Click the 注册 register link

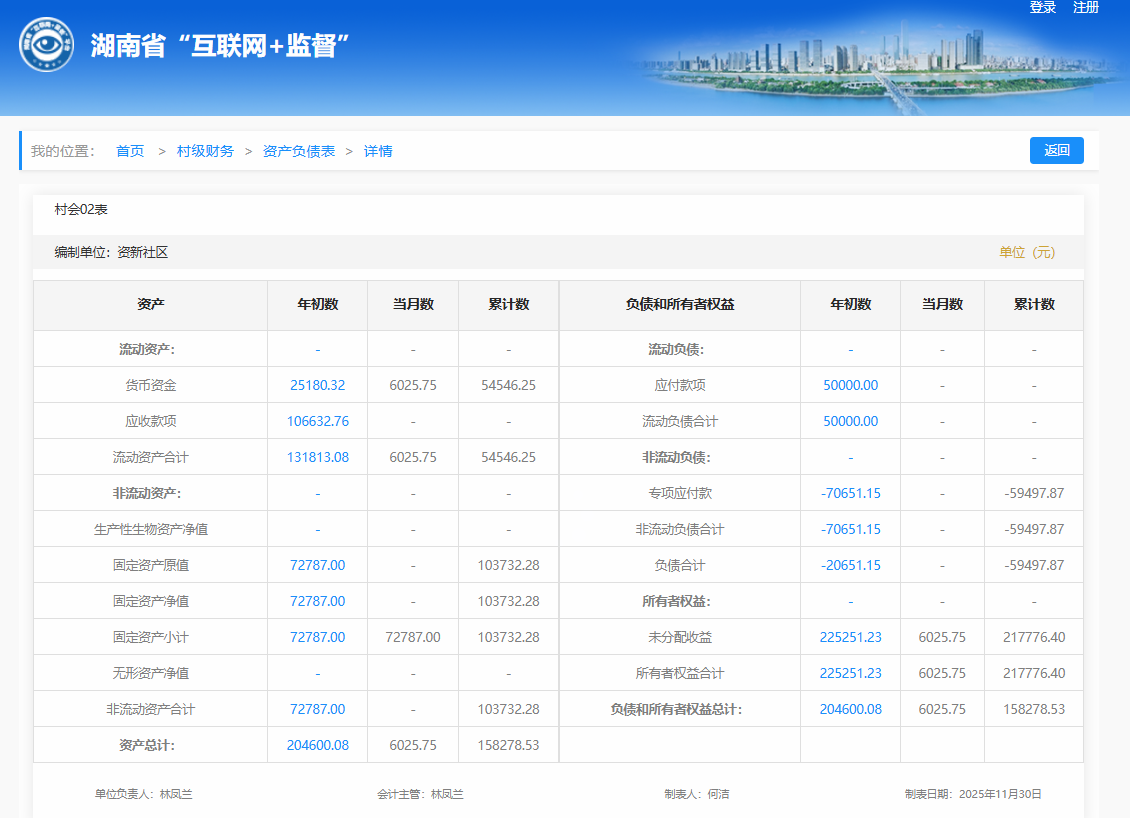(x=1086, y=8)
